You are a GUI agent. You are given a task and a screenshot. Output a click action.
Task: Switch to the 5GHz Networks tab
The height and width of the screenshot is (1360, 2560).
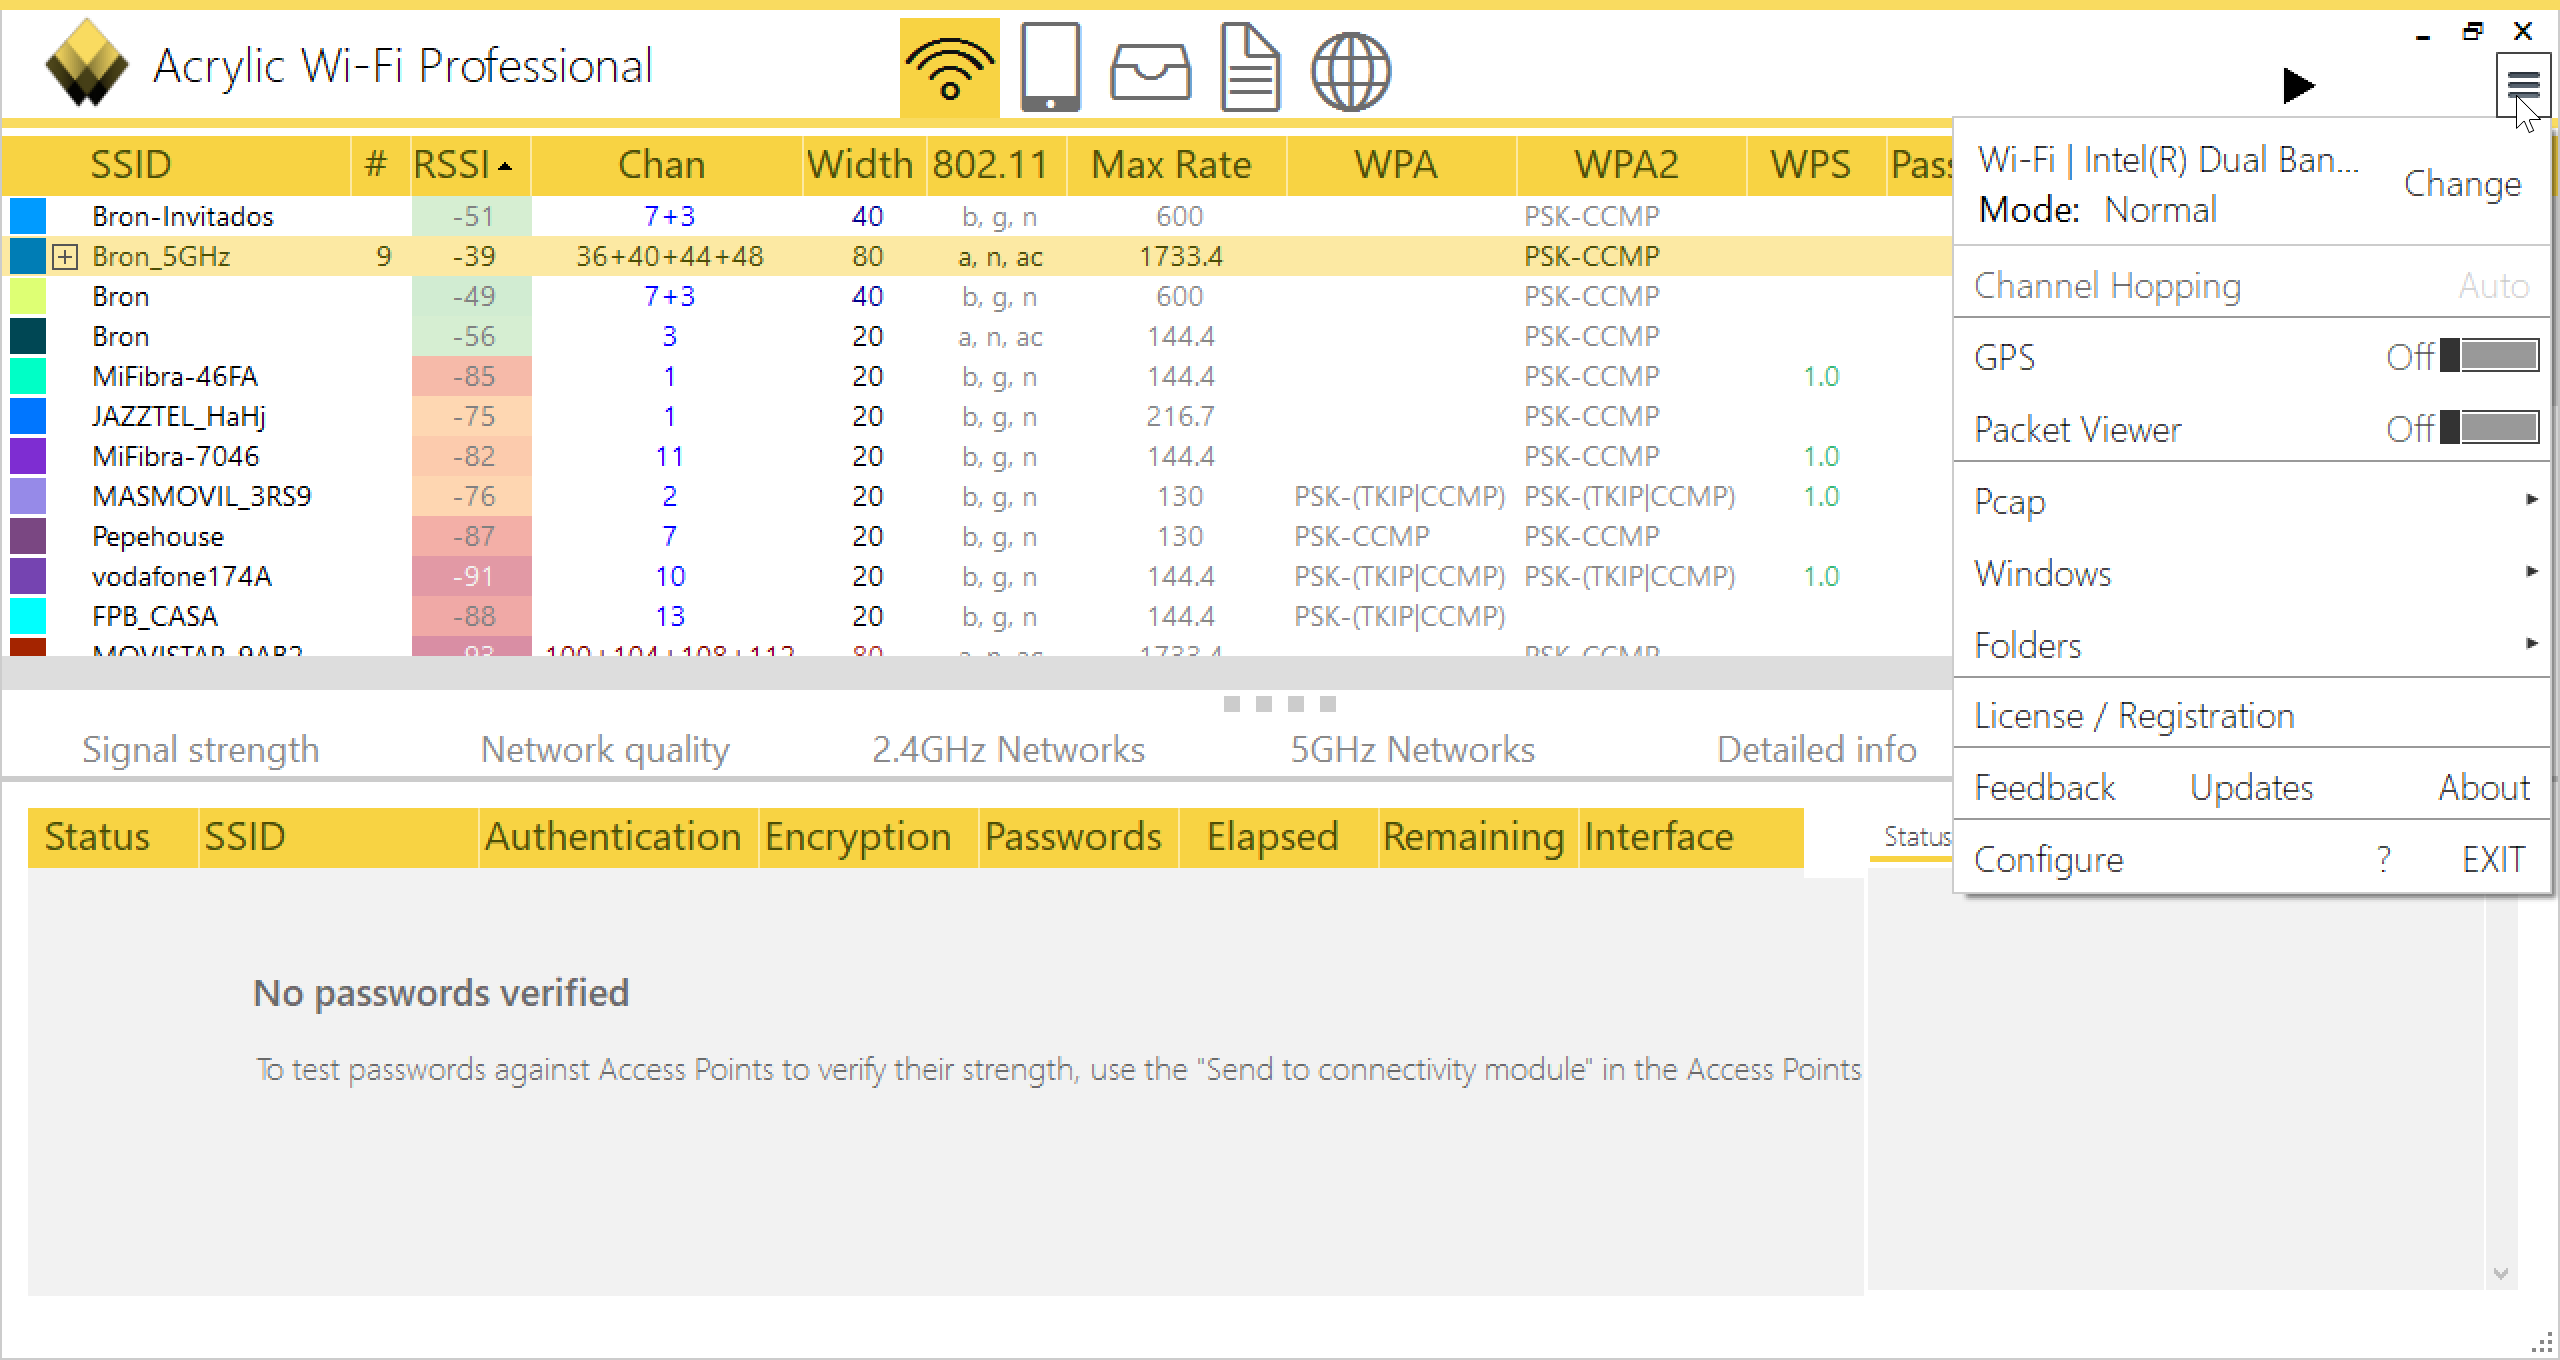(x=1411, y=750)
